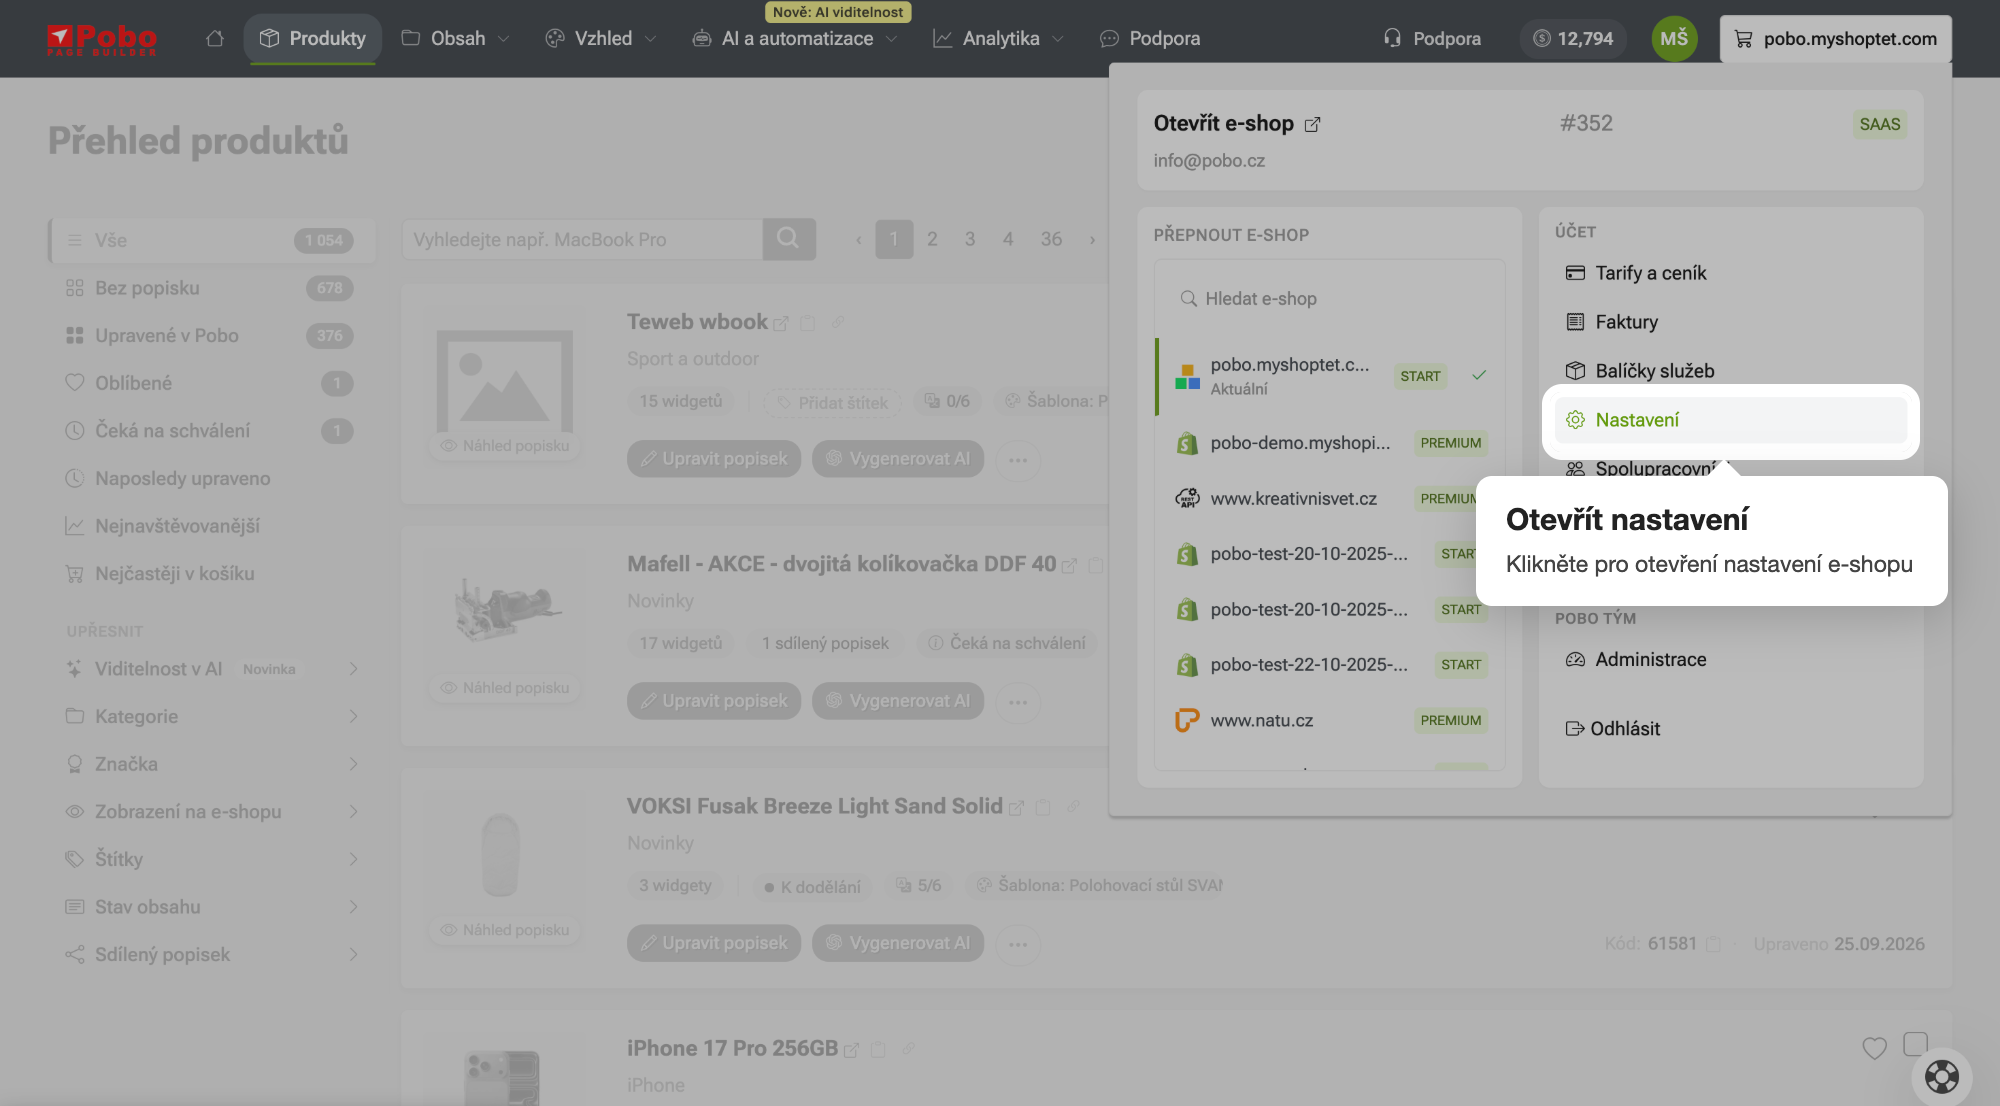Favorite iPhone 17 Pro with heart icon
2000x1106 pixels.
[x=1874, y=1048]
